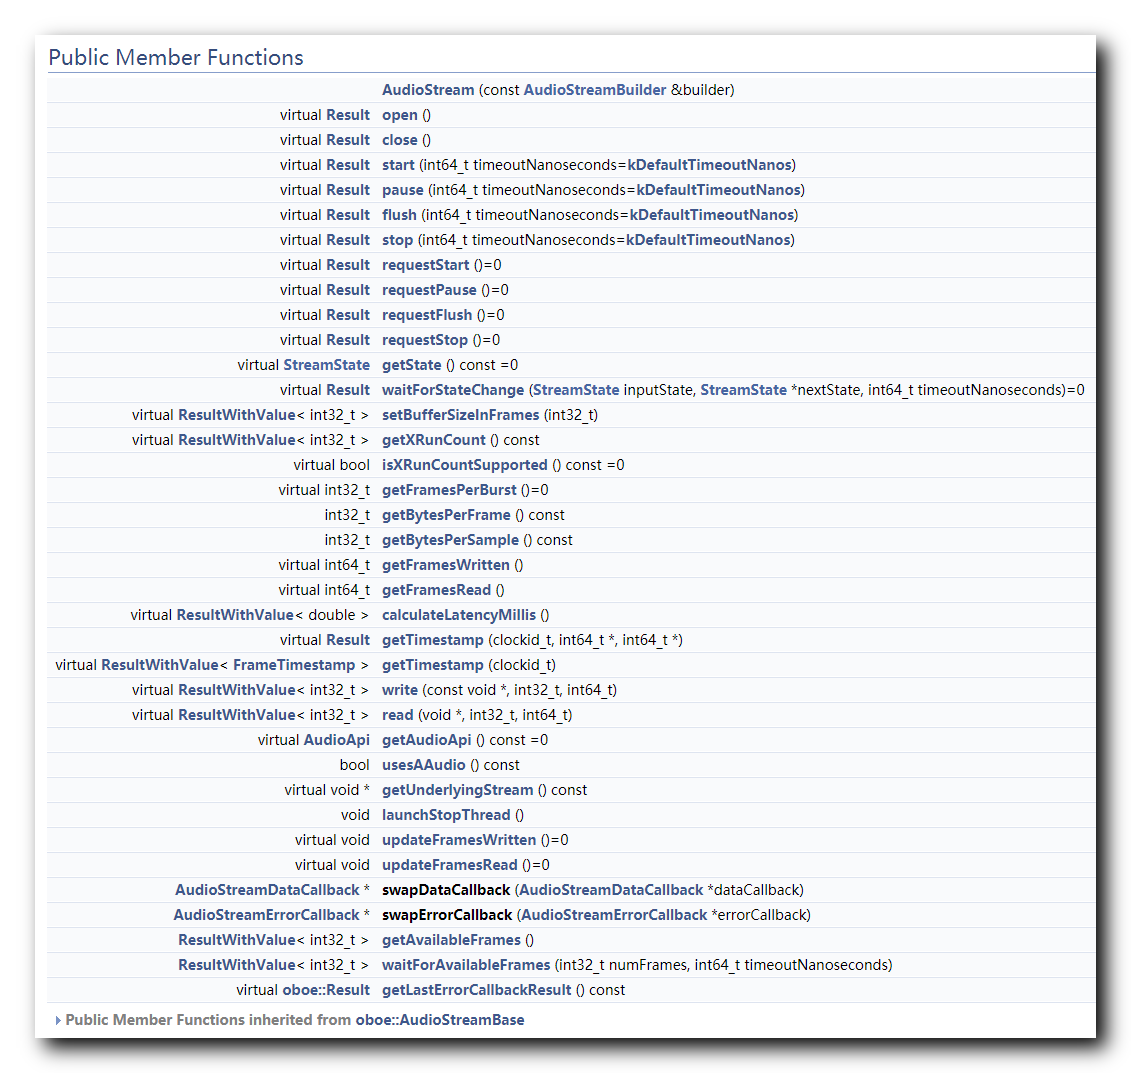Viewport: 1131px width, 1073px height.
Task: Click ResultWithValue in calculateLatencyMillis row
Action: point(235,615)
